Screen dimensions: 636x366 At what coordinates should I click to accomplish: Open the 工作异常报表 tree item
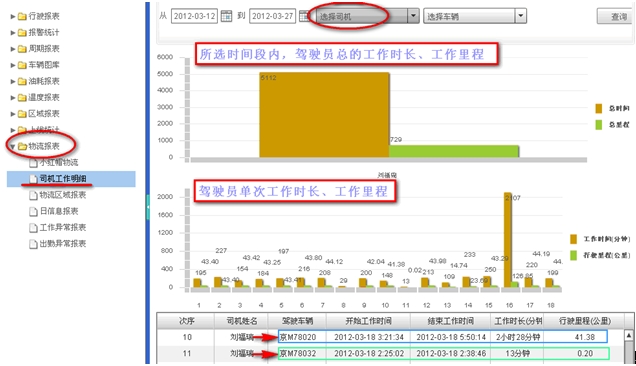tap(62, 228)
